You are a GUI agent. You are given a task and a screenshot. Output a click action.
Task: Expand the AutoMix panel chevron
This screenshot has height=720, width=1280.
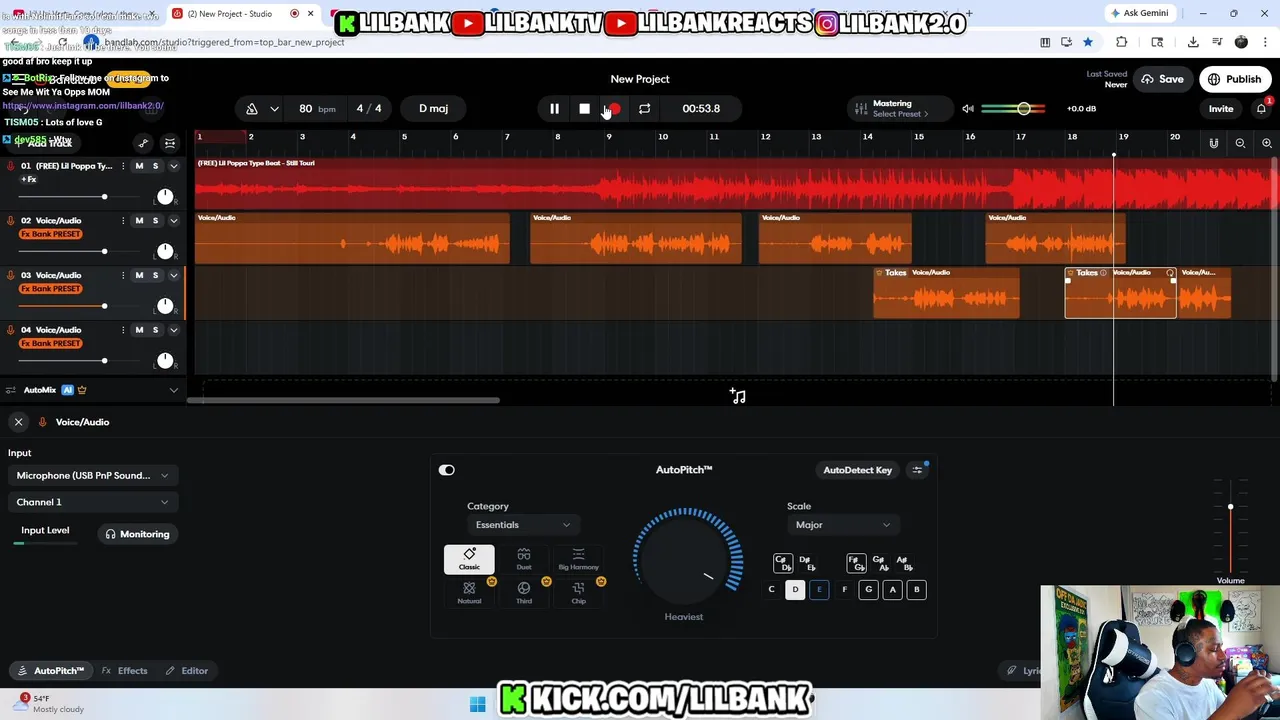173,390
